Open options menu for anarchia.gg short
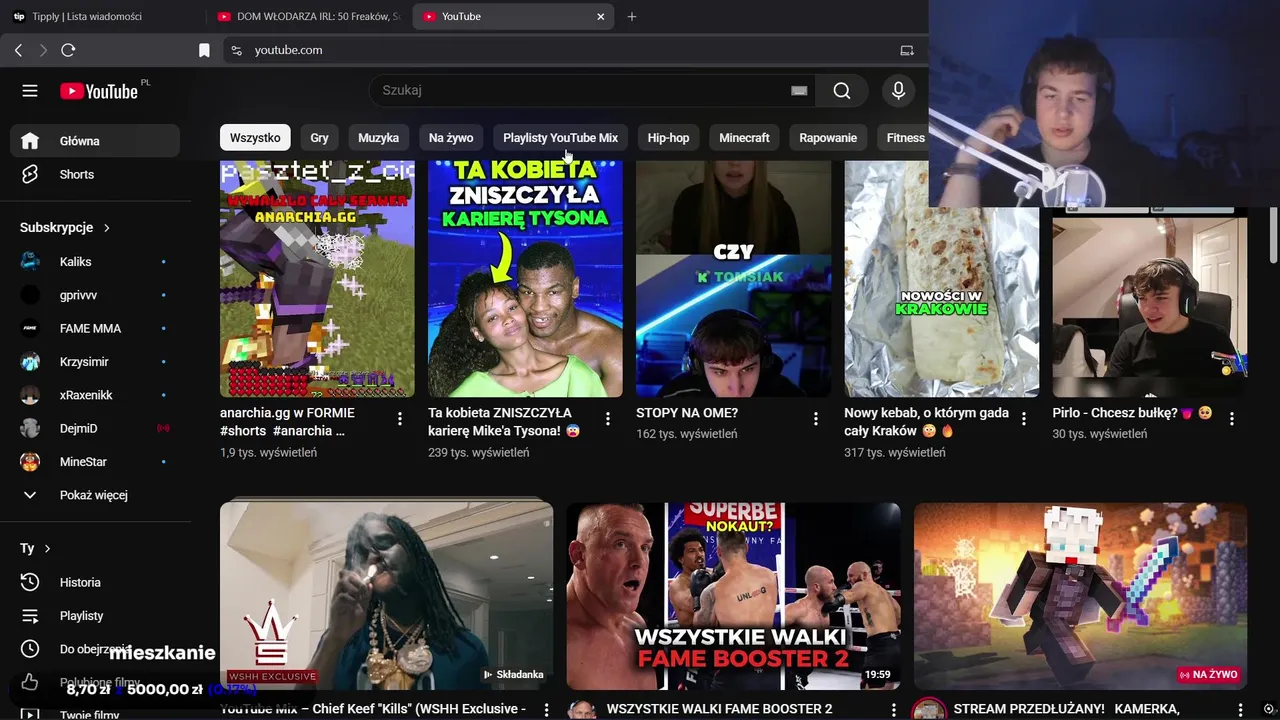The image size is (1280, 720). pos(400,419)
